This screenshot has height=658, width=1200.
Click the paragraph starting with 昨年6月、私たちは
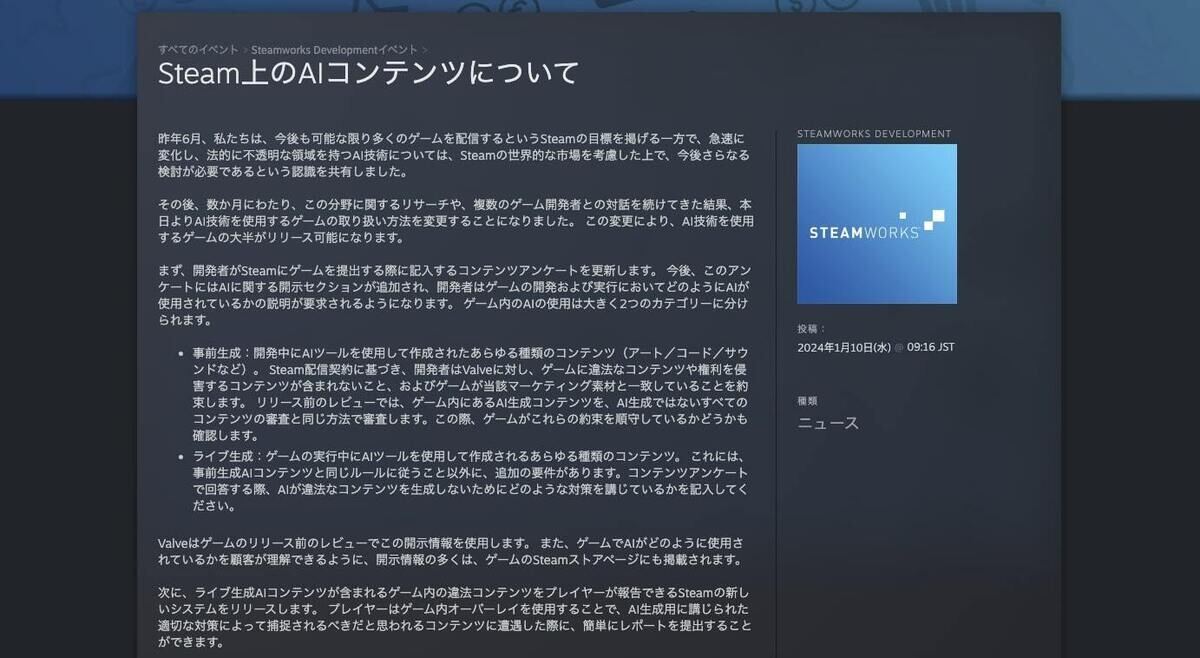point(454,154)
